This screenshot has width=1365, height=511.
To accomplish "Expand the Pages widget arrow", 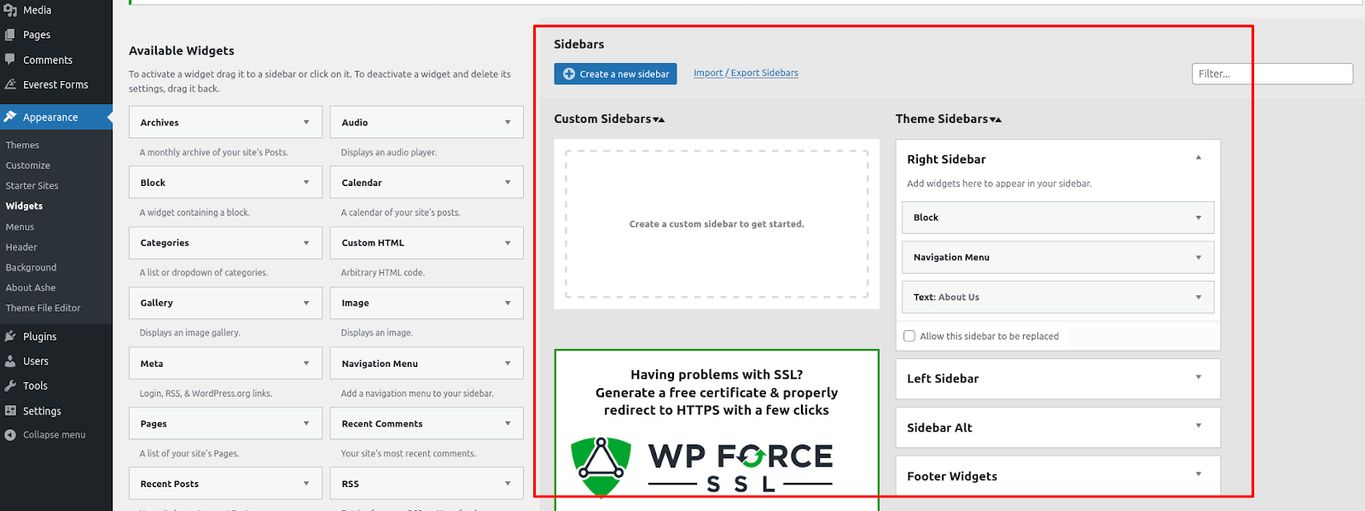I will tap(306, 424).
